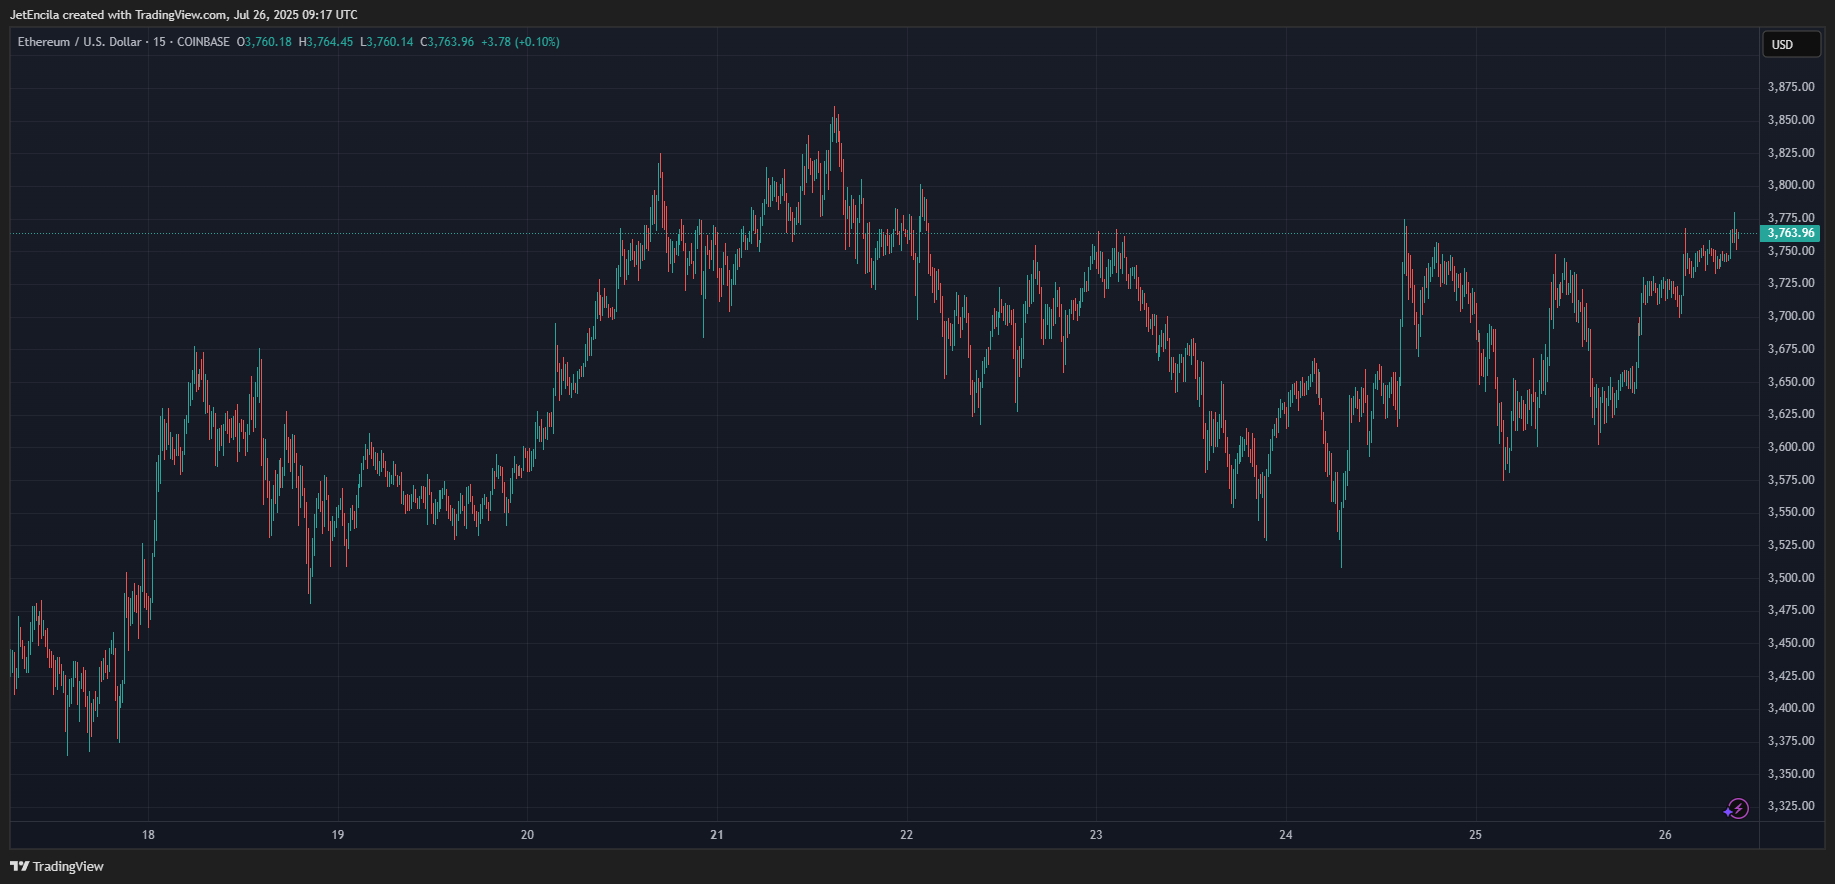Click the 15 interval label in chart header
This screenshot has width=1835, height=884.
[159, 42]
